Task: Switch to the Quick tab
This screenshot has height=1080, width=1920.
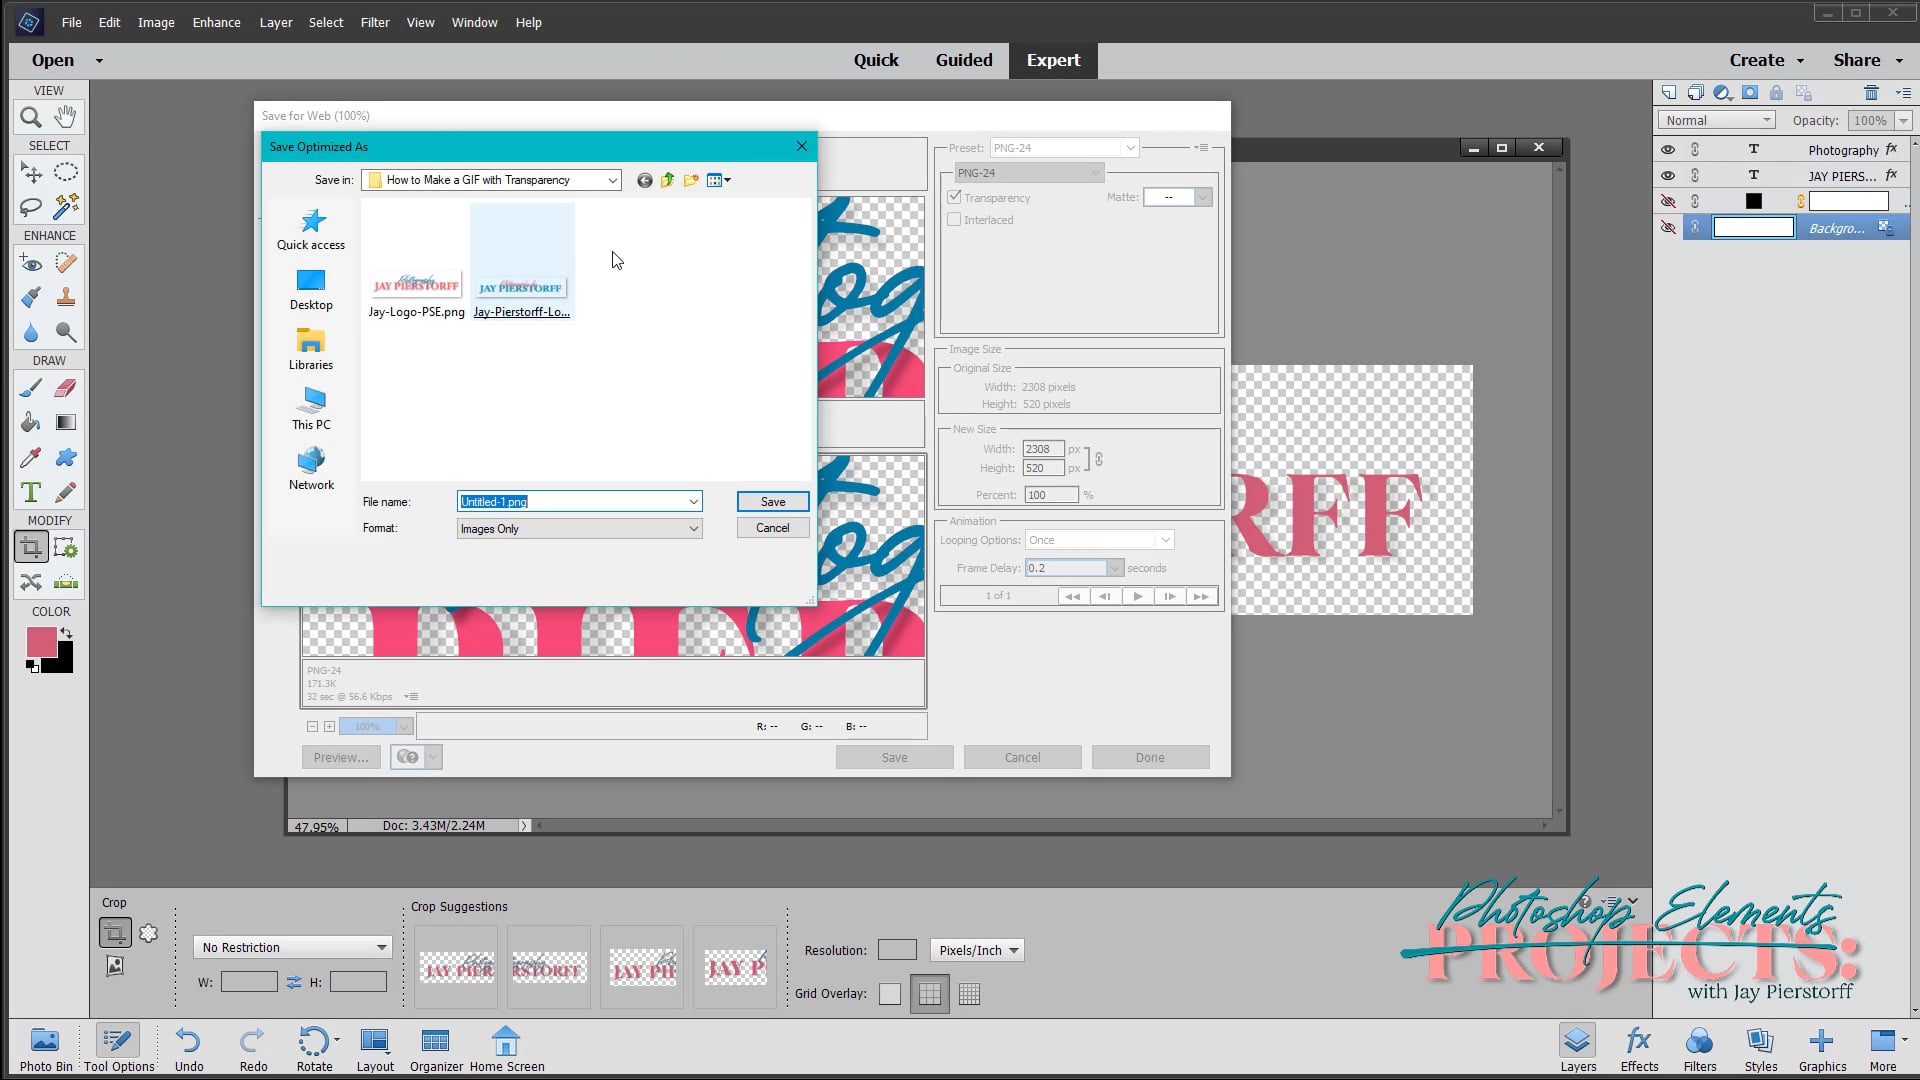Action: [875, 60]
